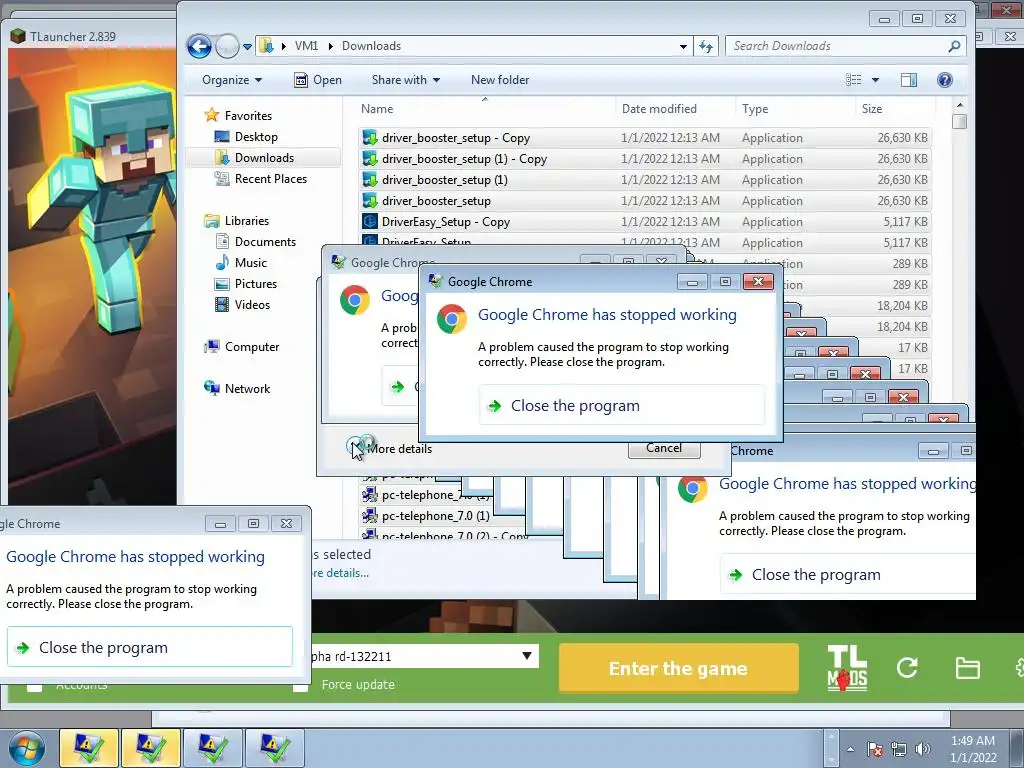Select driver_booster_setup (1) file icon
Image resolution: width=1024 pixels, height=768 pixels.
click(x=370, y=180)
